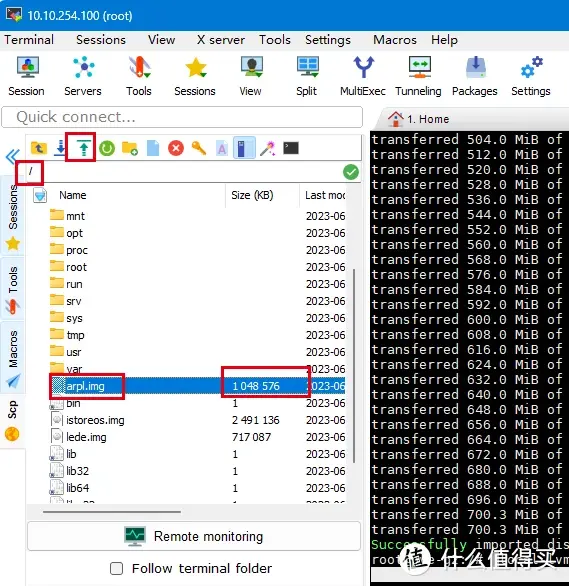569x586 pixels.
Task: Select the tmp folder
Action: pos(67,335)
